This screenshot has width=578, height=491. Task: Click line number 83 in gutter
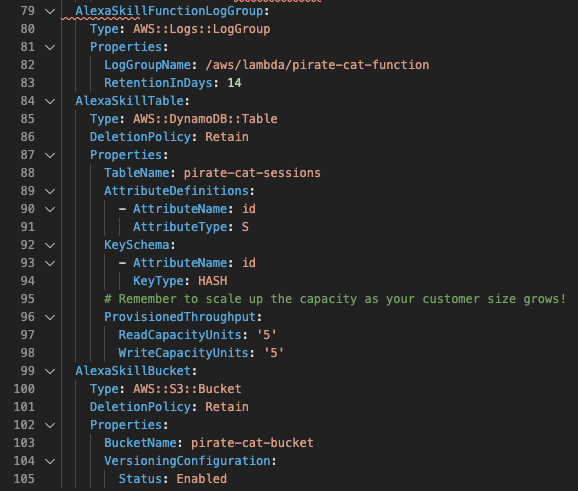28,83
